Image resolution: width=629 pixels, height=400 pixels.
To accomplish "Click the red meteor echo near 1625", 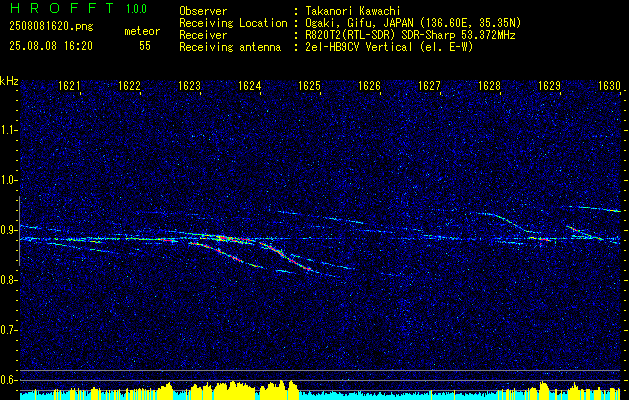I will point(287,257).
